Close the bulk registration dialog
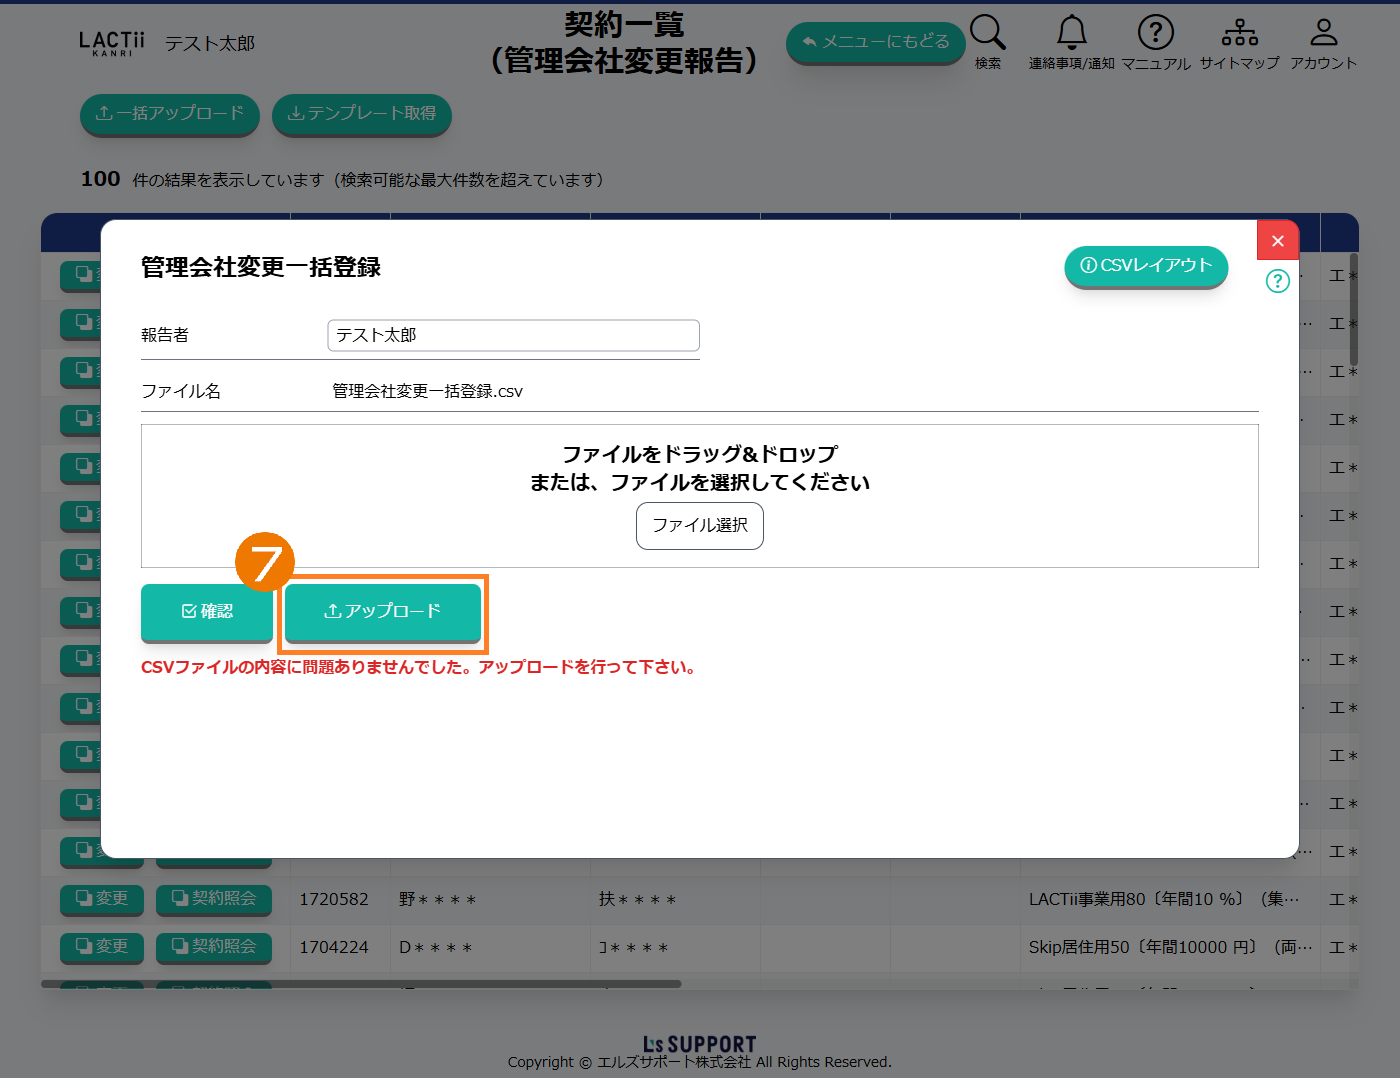 point(1277,241)
